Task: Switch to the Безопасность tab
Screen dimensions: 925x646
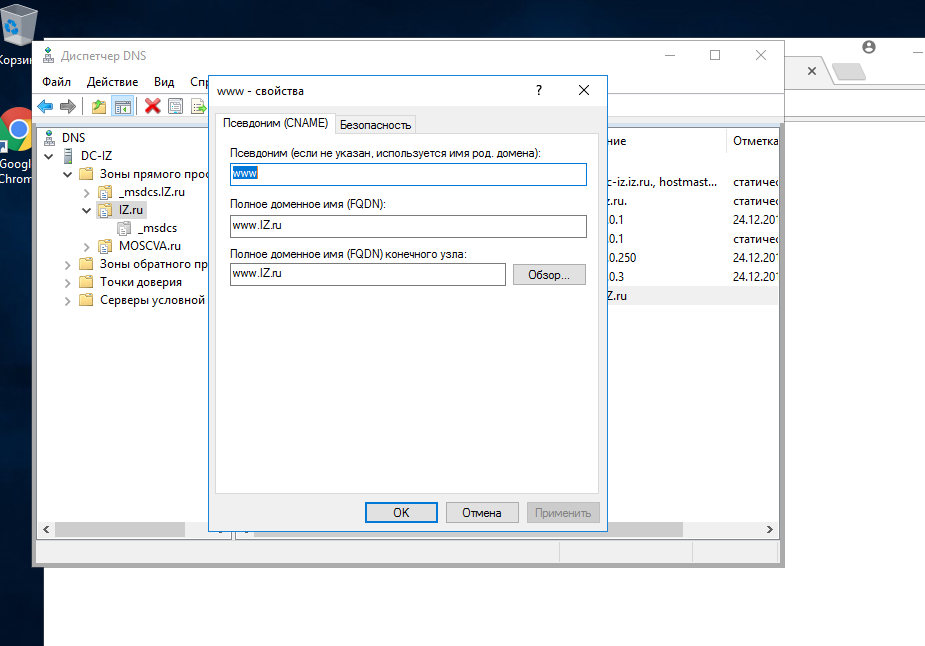Action: [375, 125]
